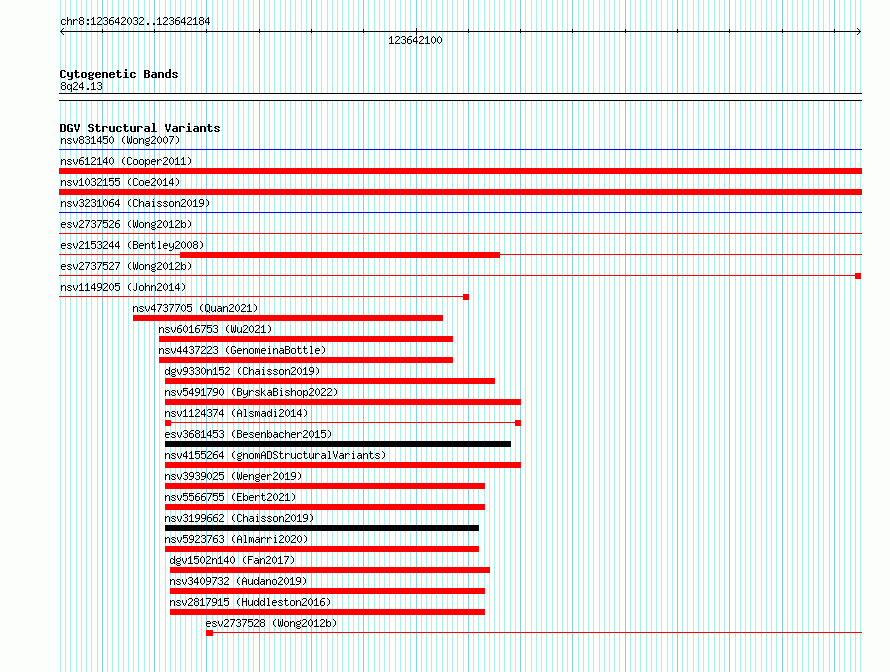Screen dimensions: 890x672
Task: Click the red end marker of nsv1149205
Action: pos(466,297)
